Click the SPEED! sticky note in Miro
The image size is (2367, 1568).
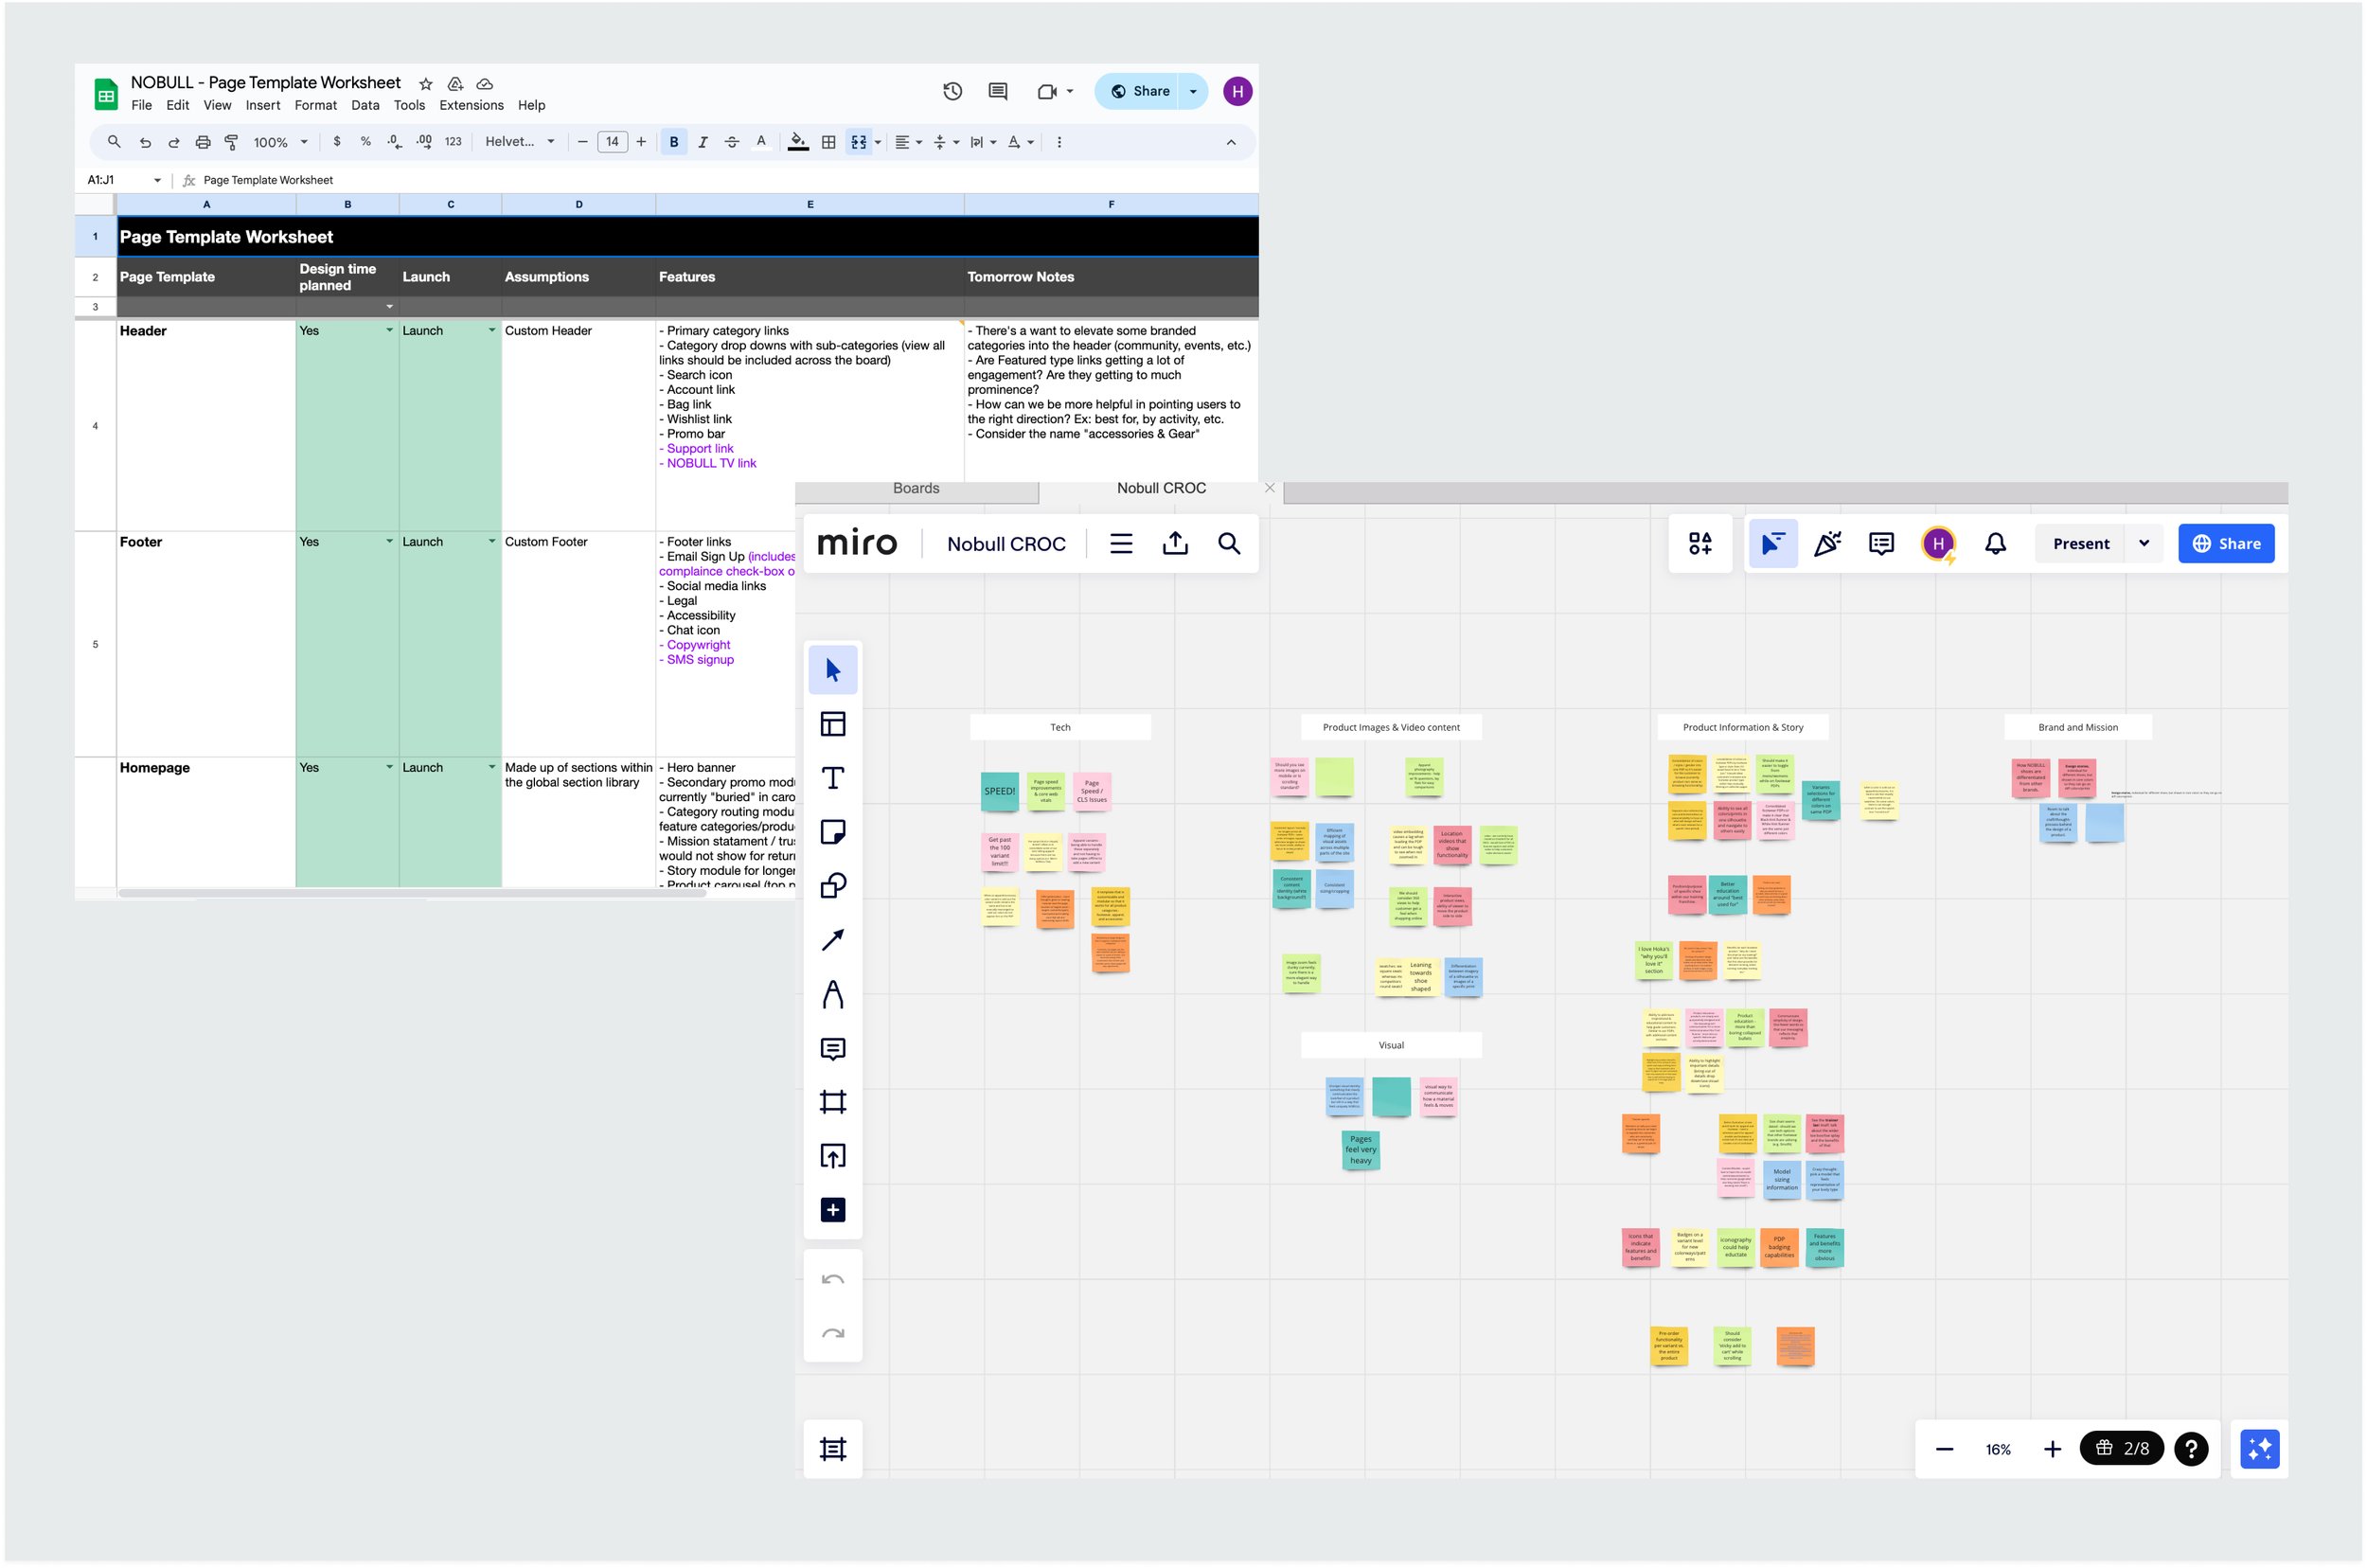coord(999,791)
